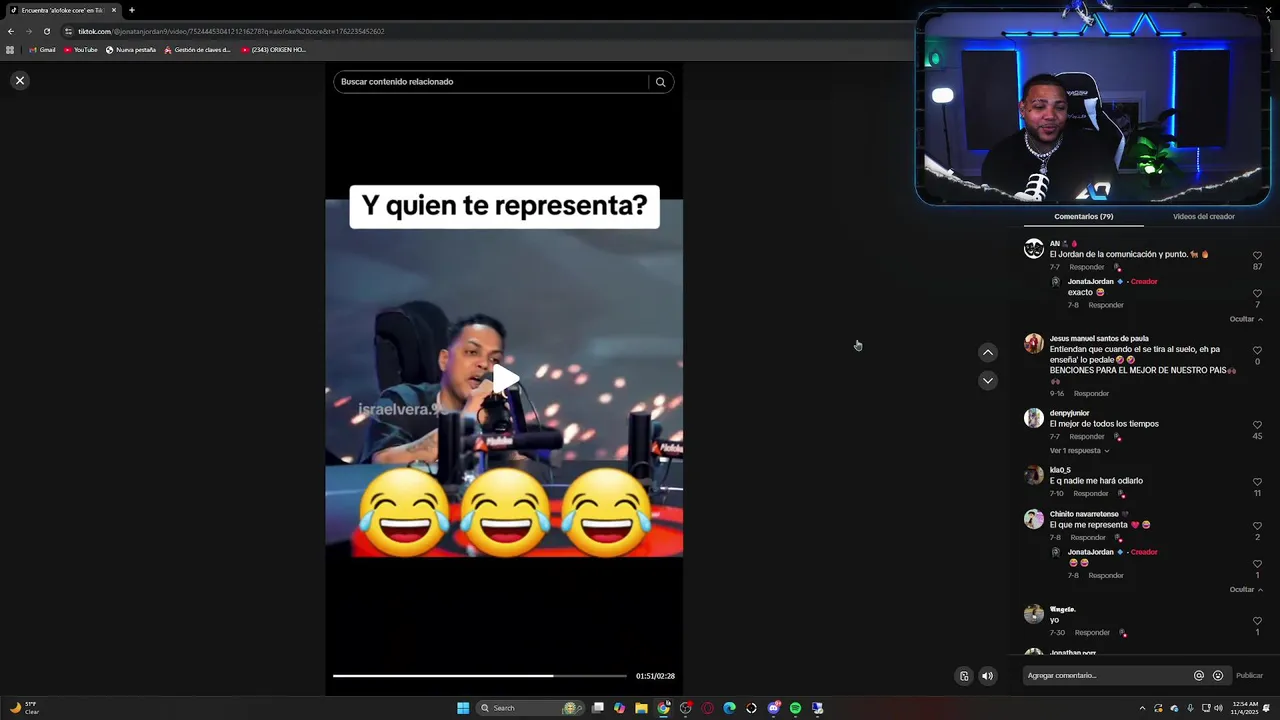Toggle auto-scroll icon beside the speaker
The height and width of the screenshot is (720, 1280).
[964, 676]
